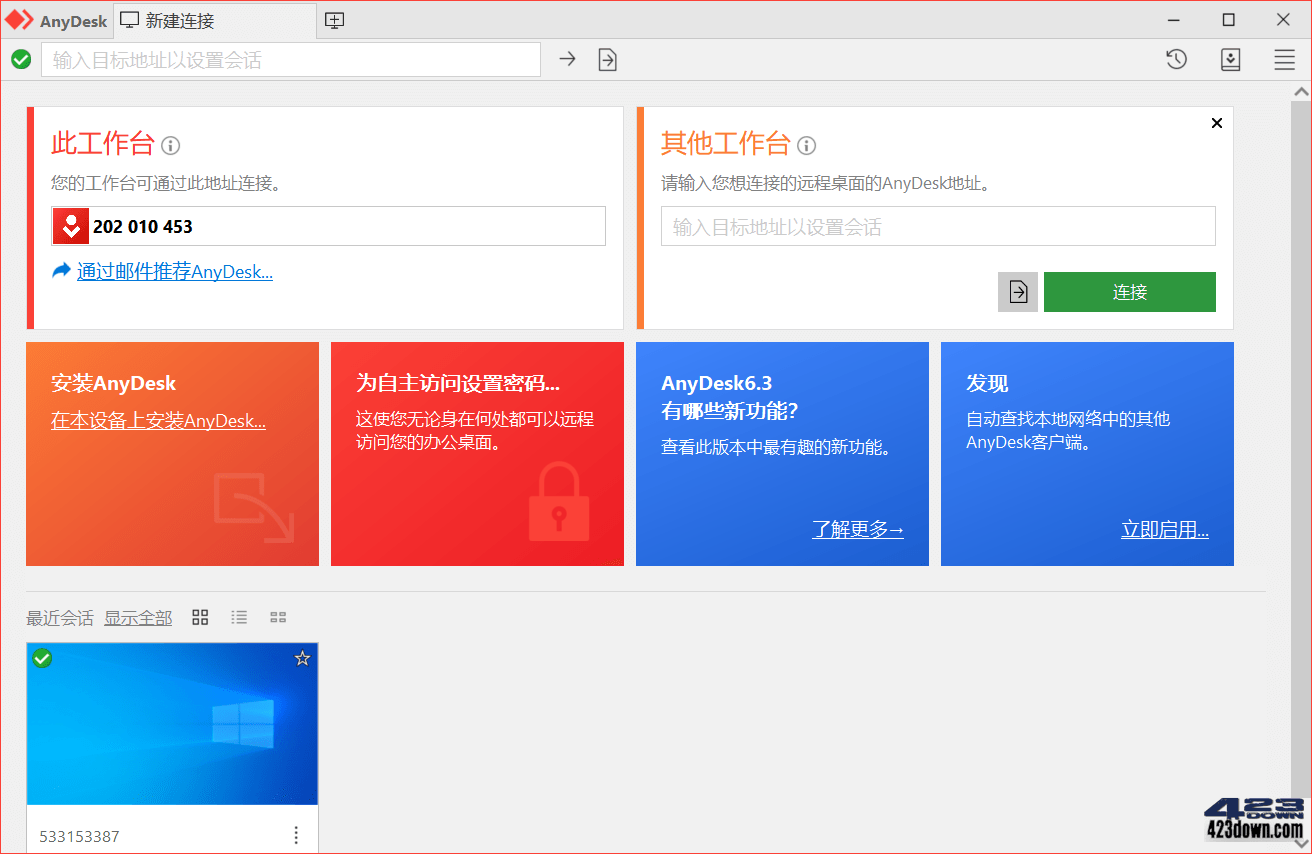Star the 533153387 session as favorite
Screen dimensions: 1312x854
302,659
